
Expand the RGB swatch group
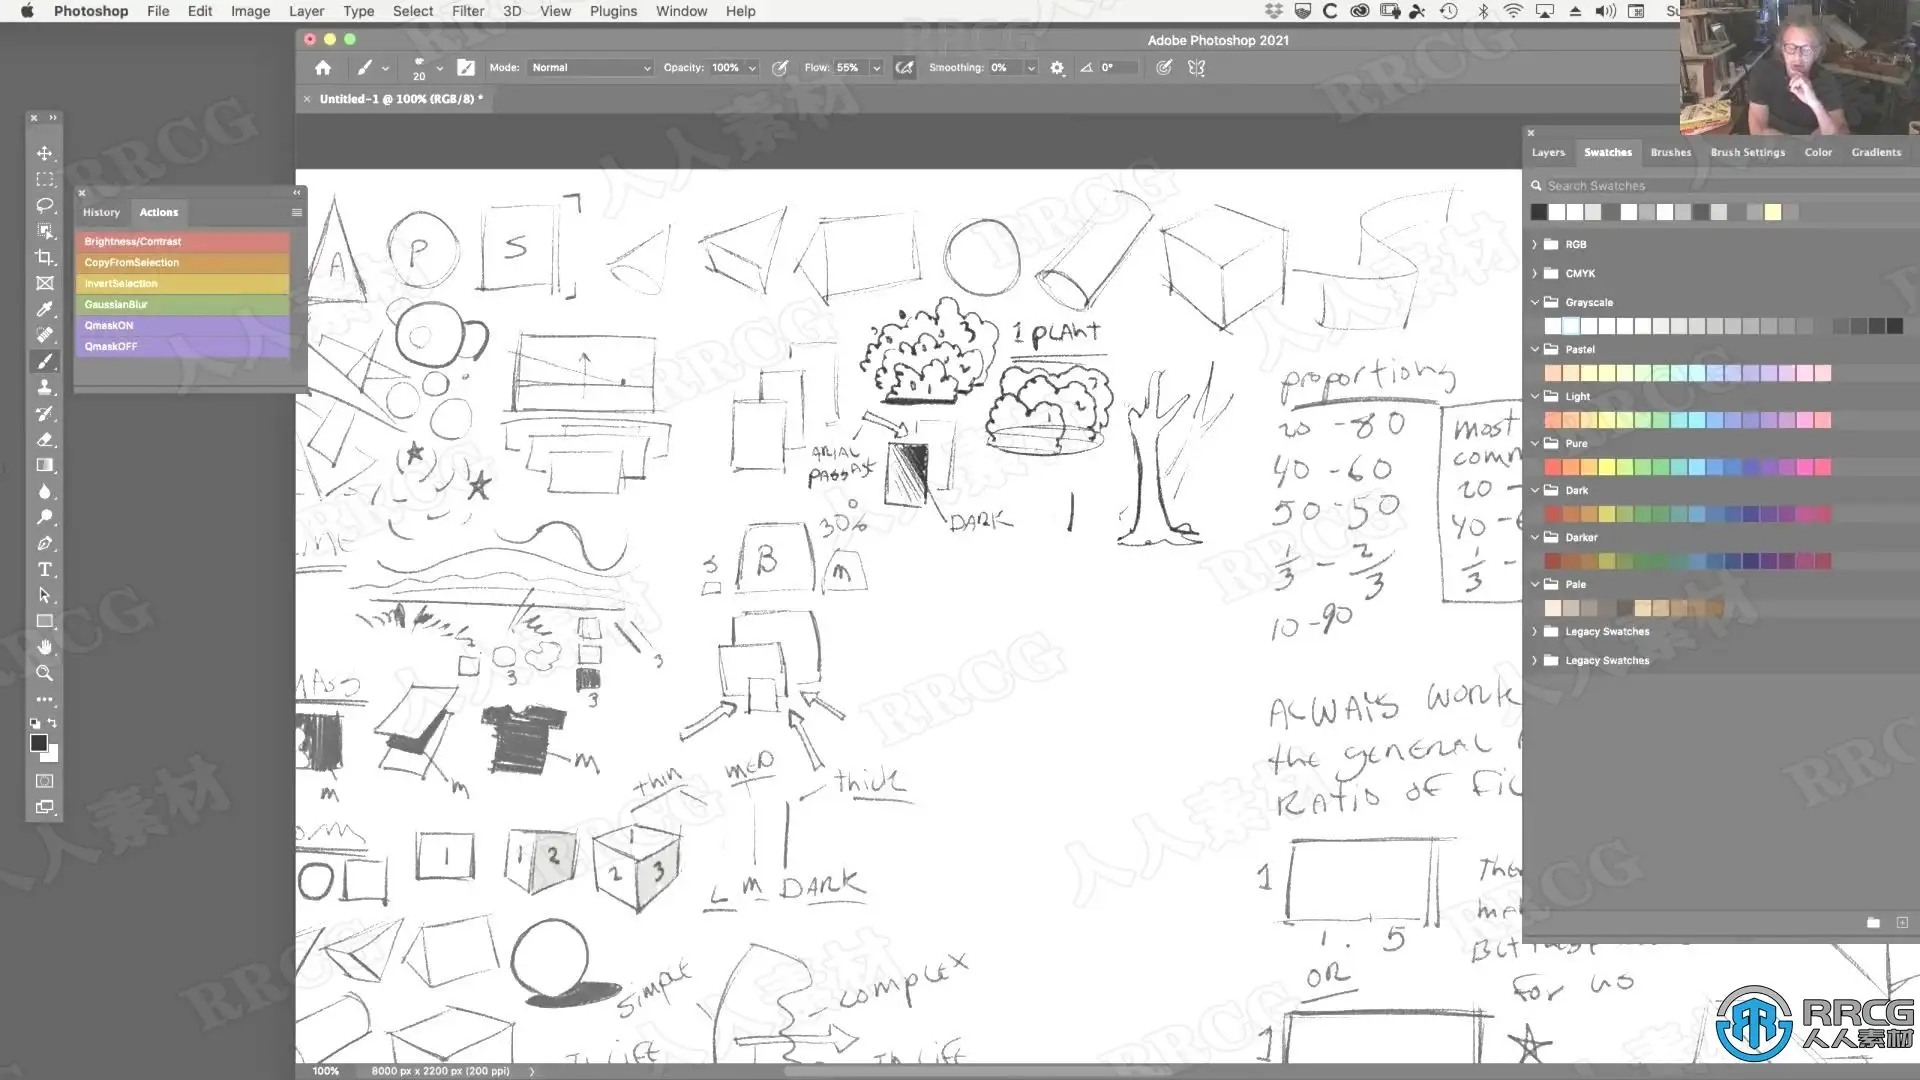pyautogui.click(x=1535, y=244)
